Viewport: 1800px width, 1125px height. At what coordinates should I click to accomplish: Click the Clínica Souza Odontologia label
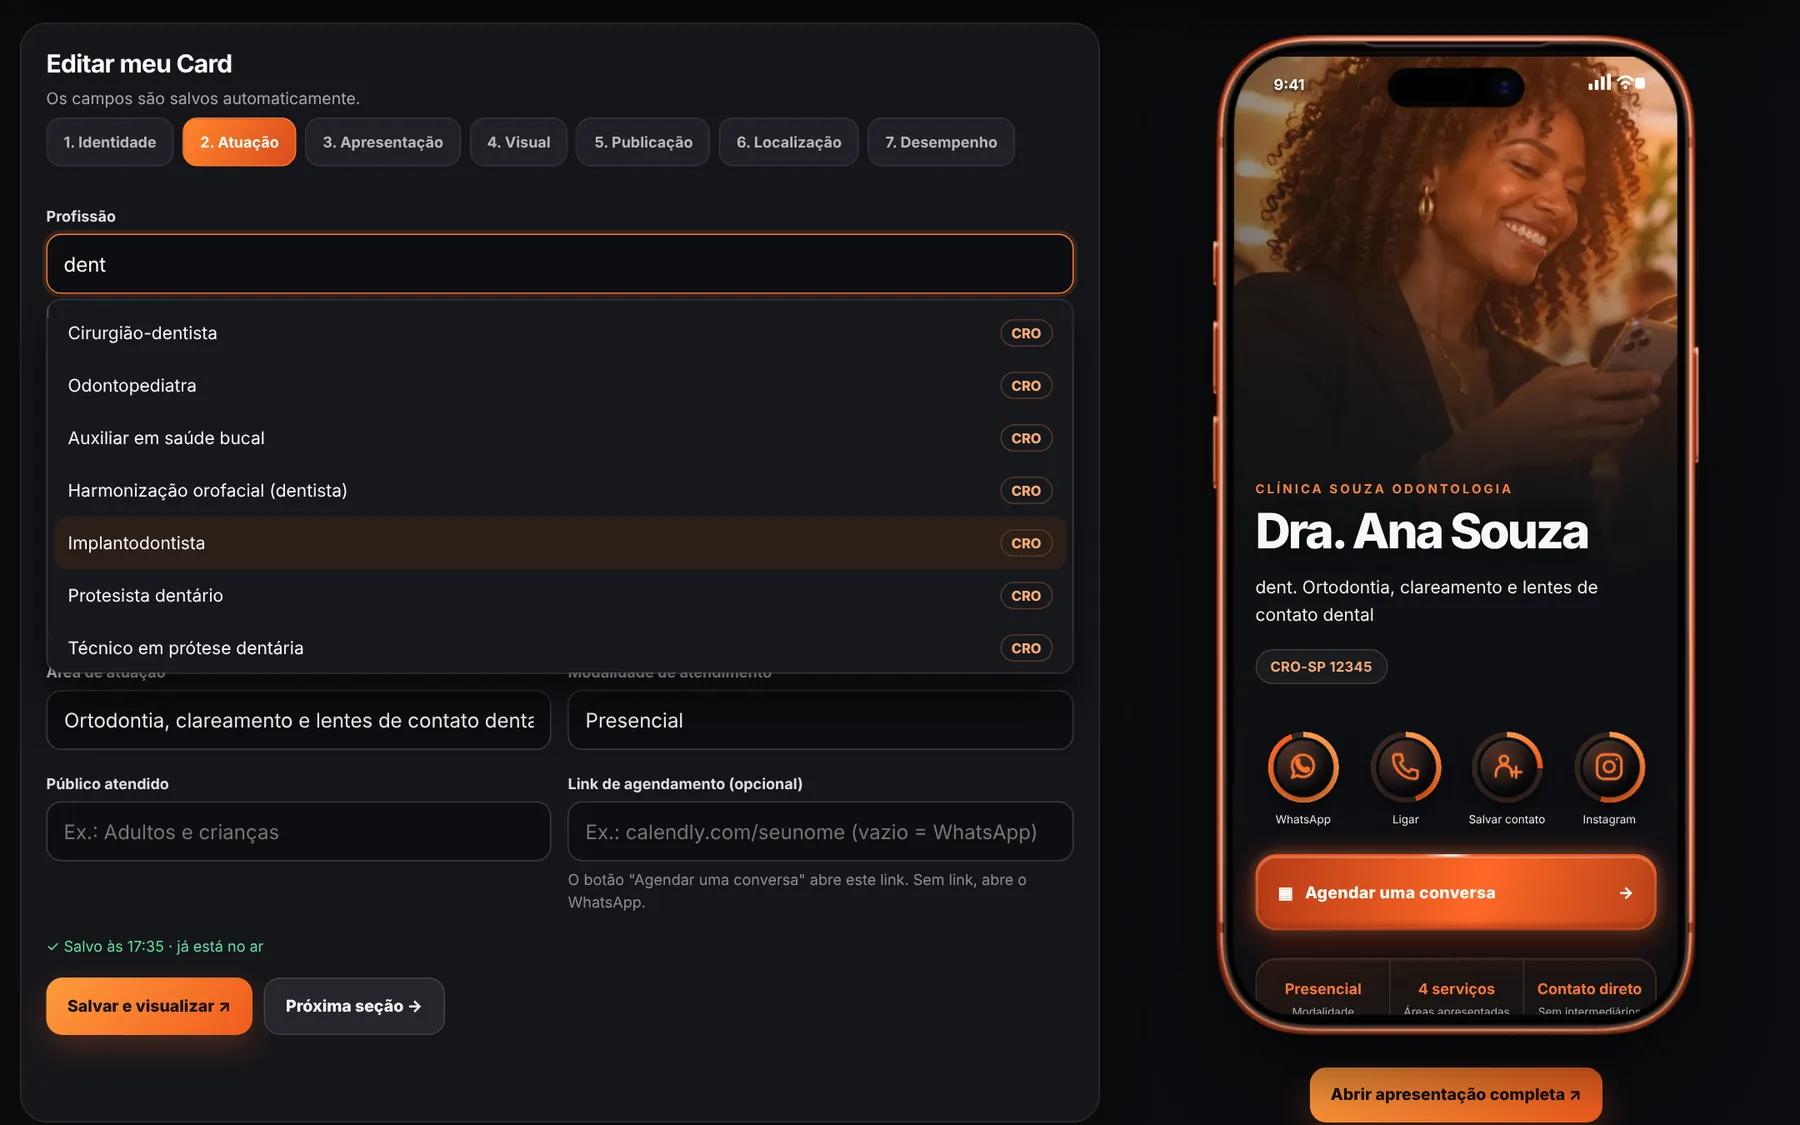coord(1384,489)
